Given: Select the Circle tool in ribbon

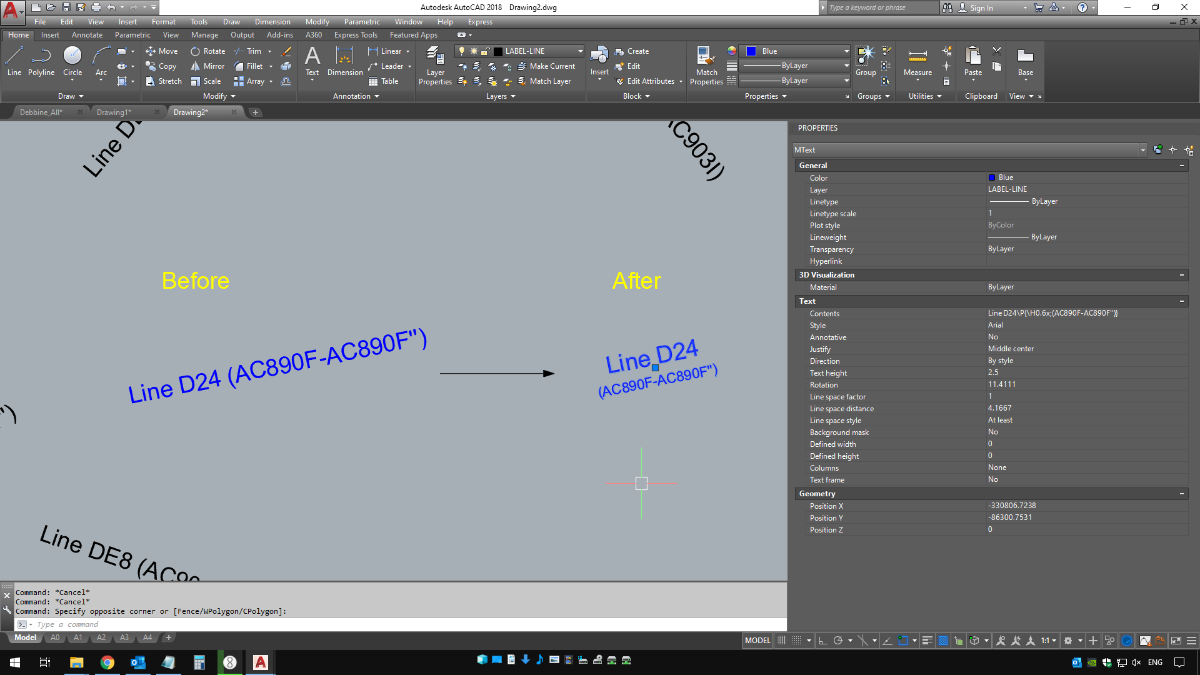Looking at the screenshot, I should click(72, 62).
